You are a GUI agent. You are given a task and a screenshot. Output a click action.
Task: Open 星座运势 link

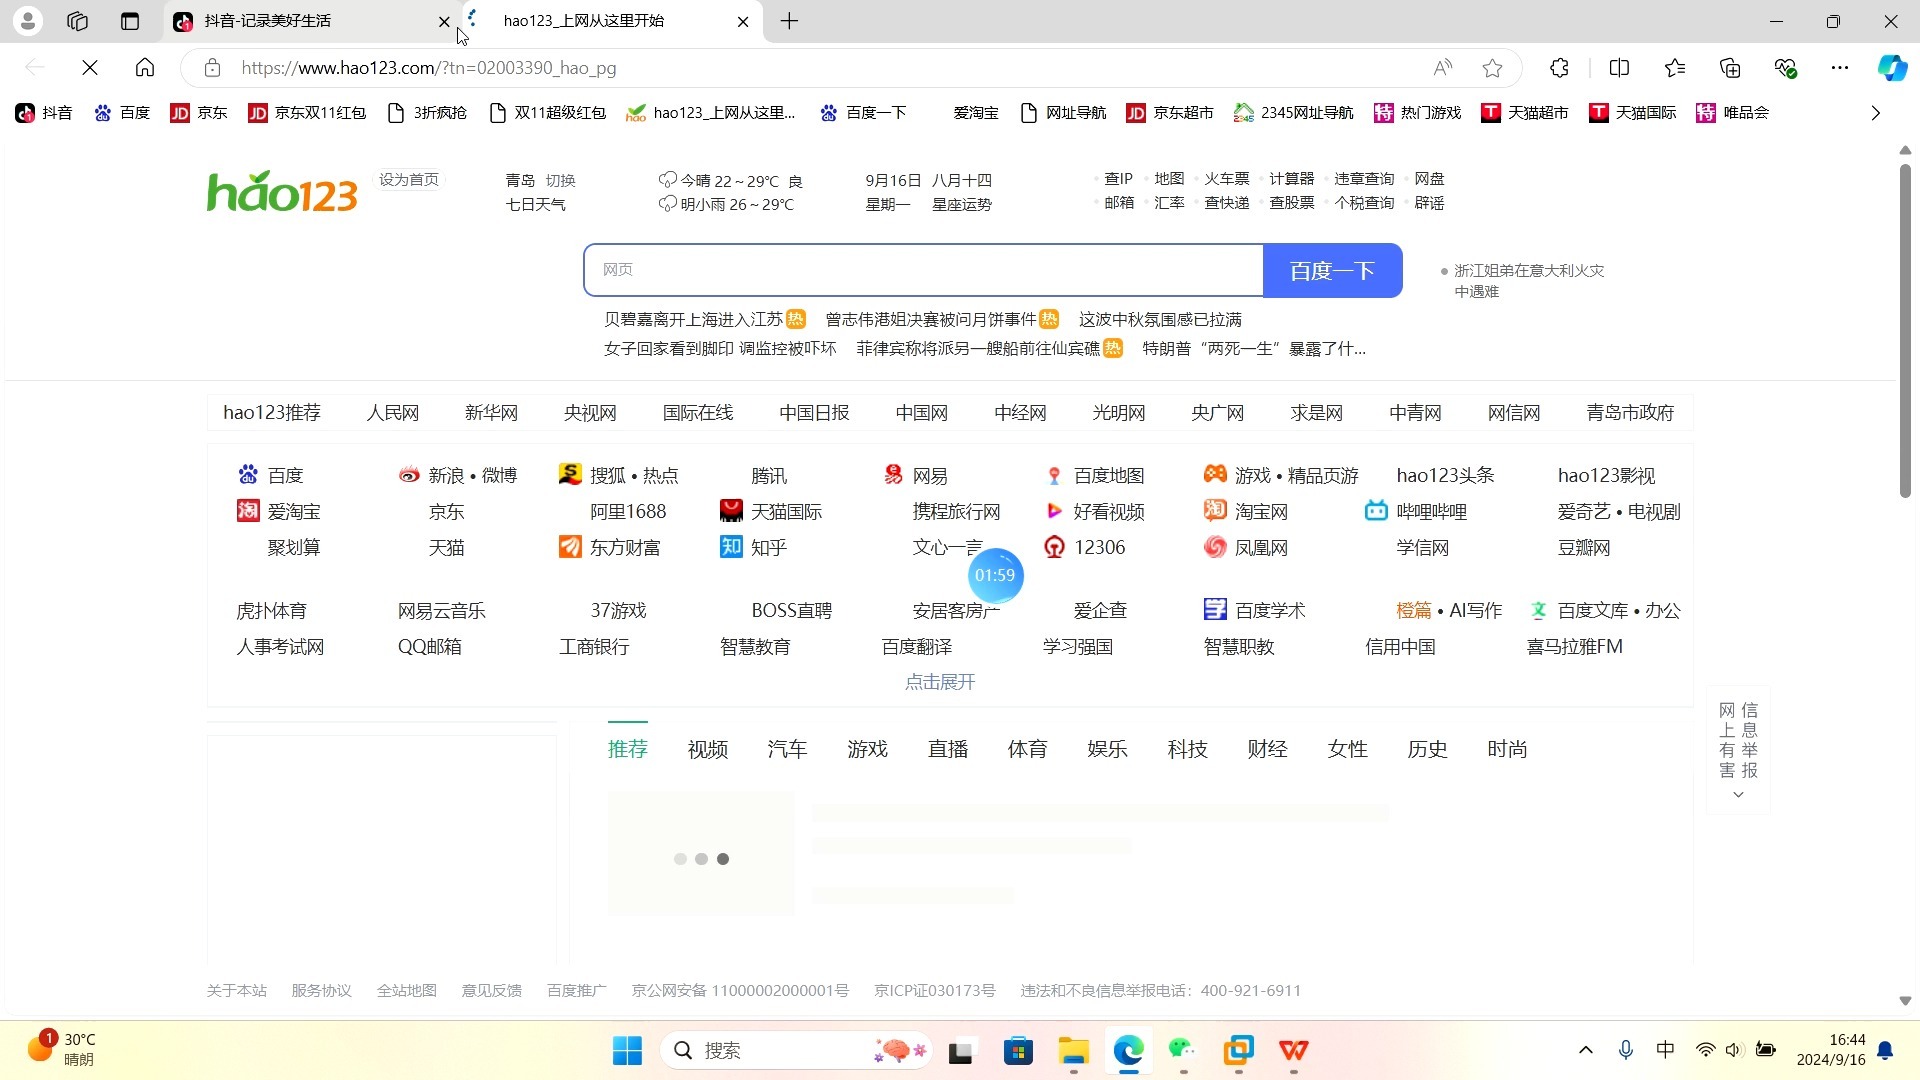962,205
